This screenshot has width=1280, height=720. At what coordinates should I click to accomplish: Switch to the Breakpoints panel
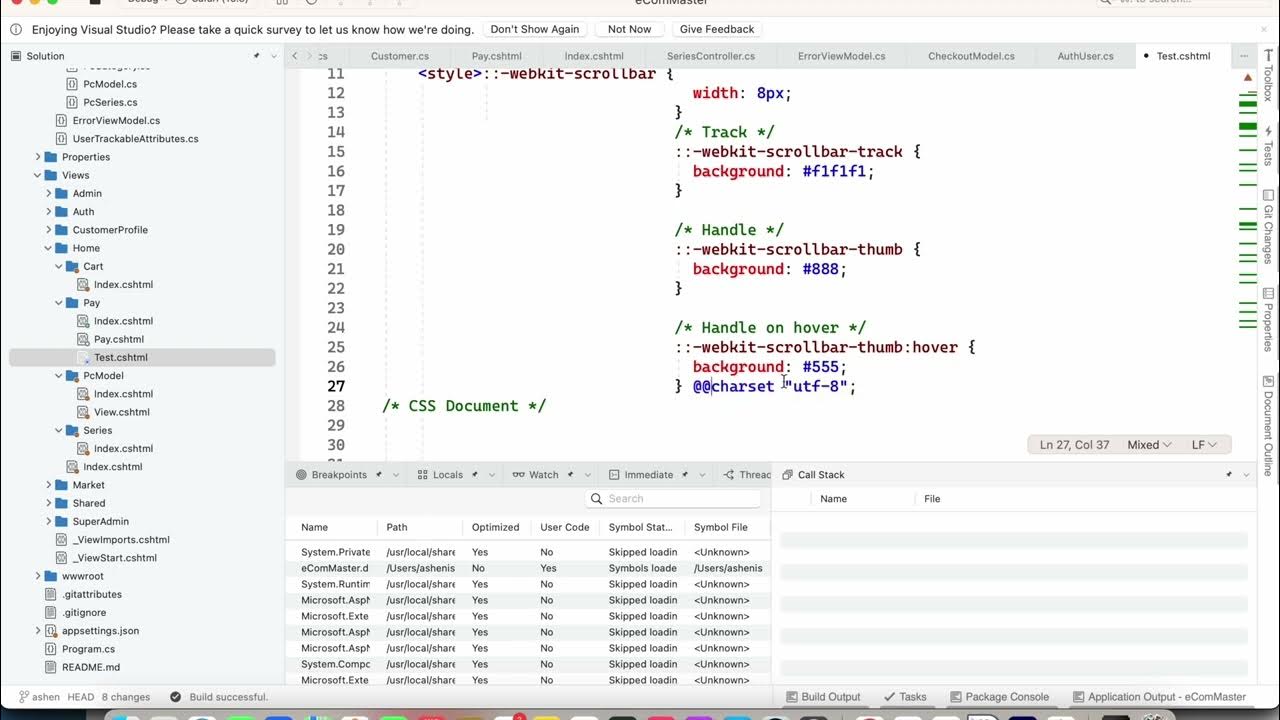coord(339,475)
